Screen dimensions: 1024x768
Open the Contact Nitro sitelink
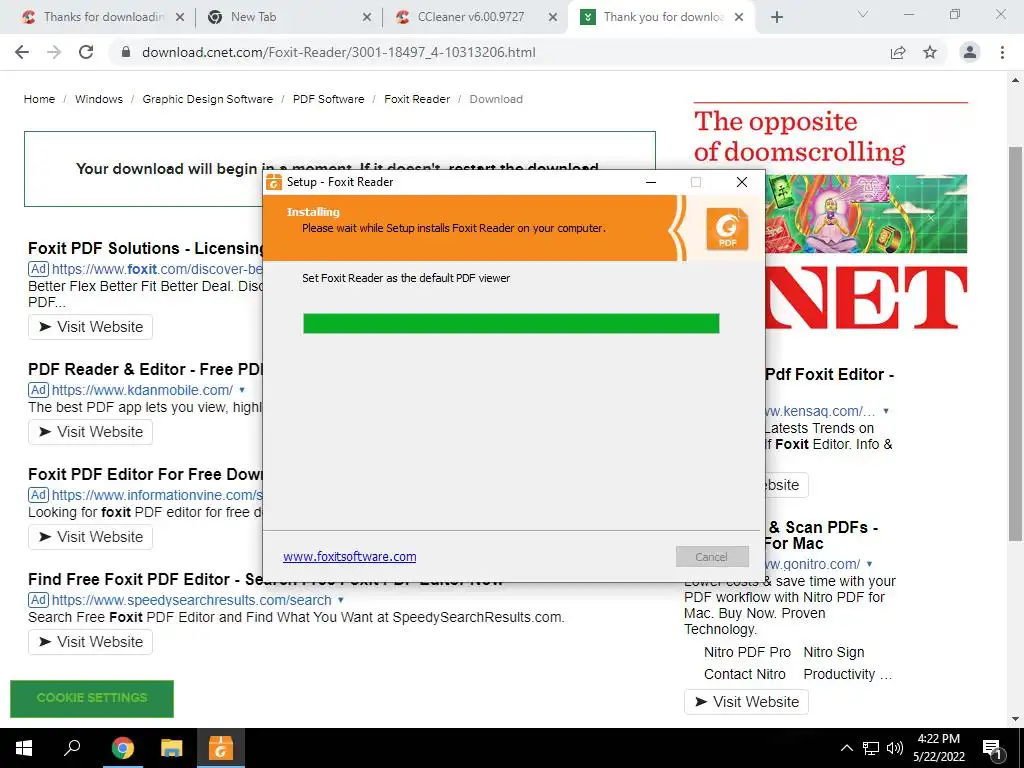coord(744,675)
